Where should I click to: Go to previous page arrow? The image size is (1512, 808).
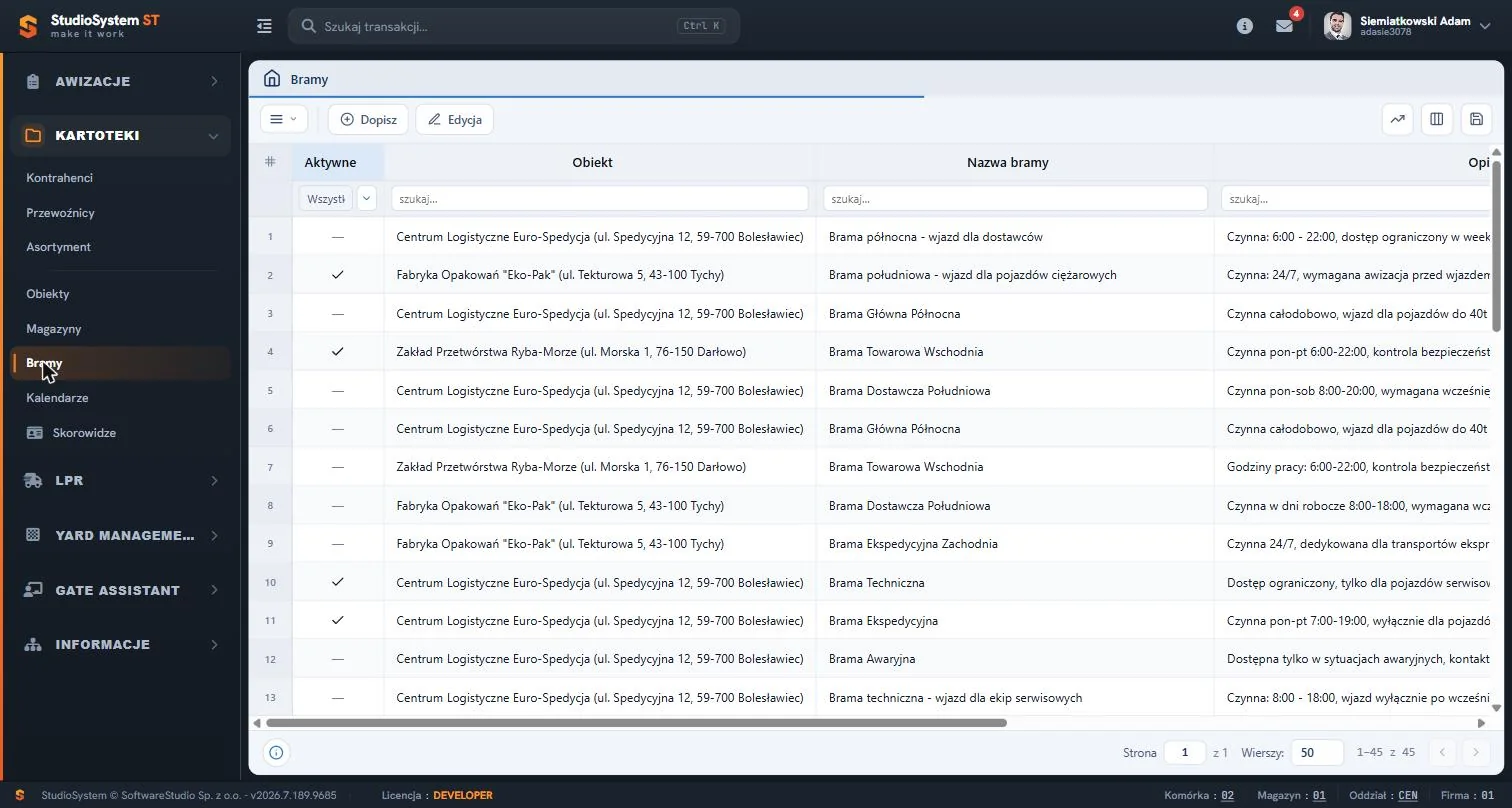tap(1442, 752)
